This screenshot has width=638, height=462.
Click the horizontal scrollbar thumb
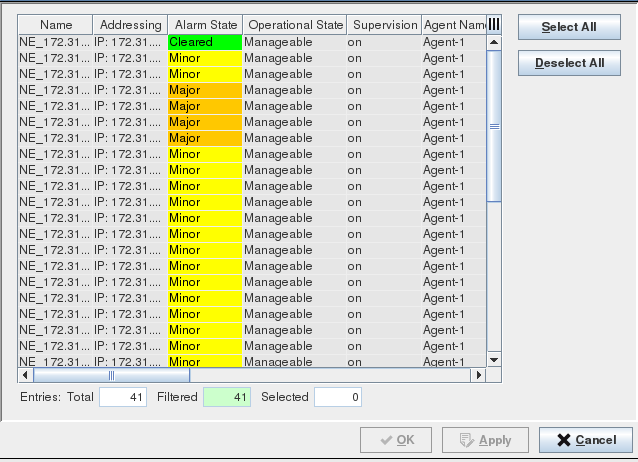[110, 375]
